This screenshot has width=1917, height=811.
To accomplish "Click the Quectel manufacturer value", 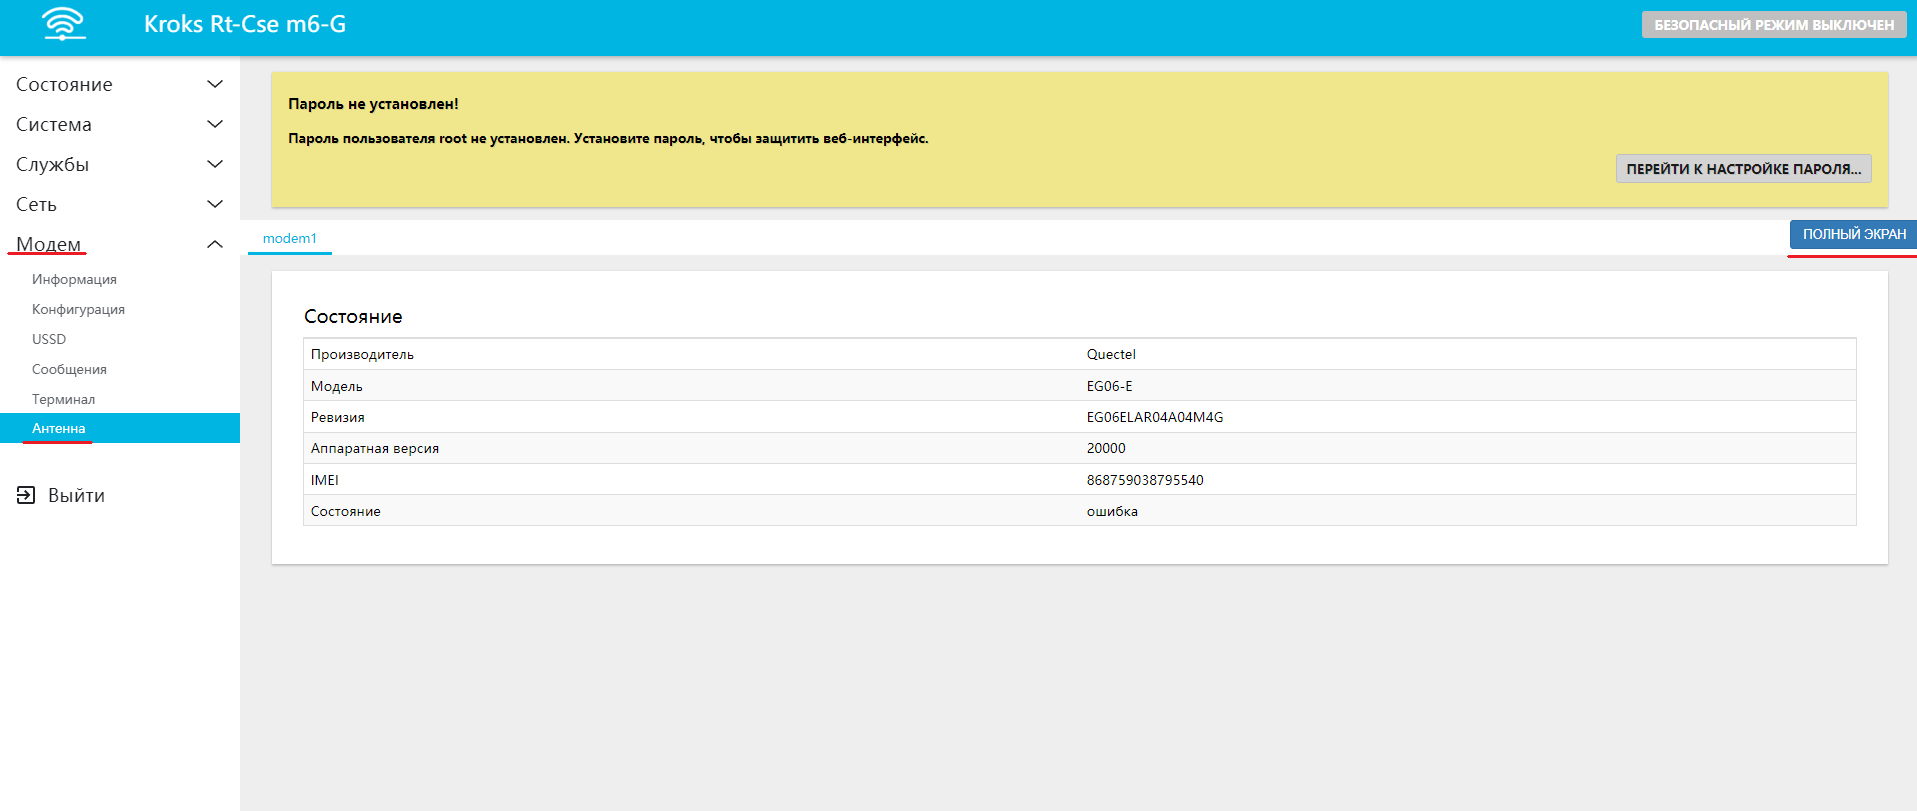I will click(x=1111, y=354).
